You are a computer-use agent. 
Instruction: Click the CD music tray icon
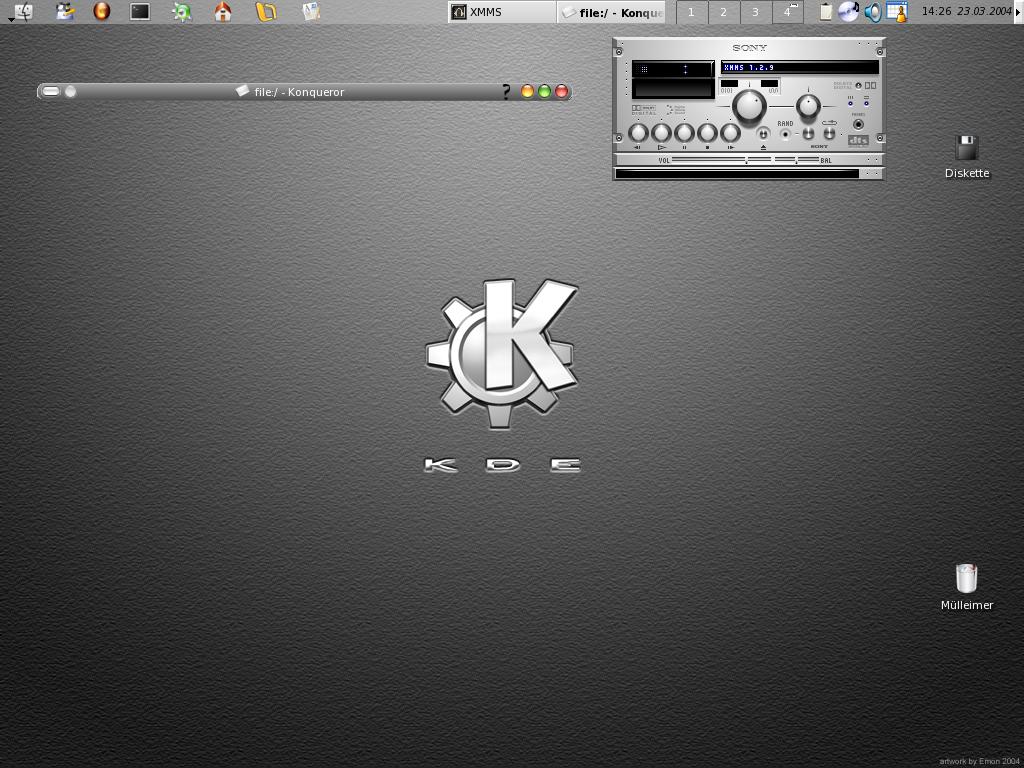[x=848, y=12]
